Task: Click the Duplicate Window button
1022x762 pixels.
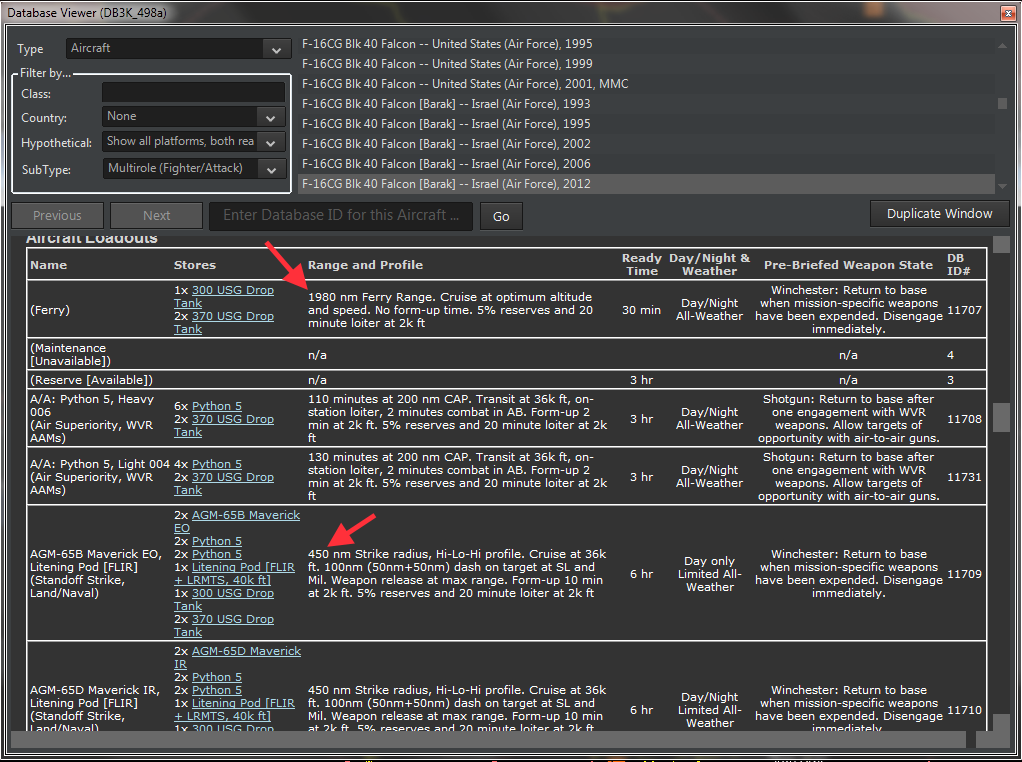Action: (x=939, y=214)
